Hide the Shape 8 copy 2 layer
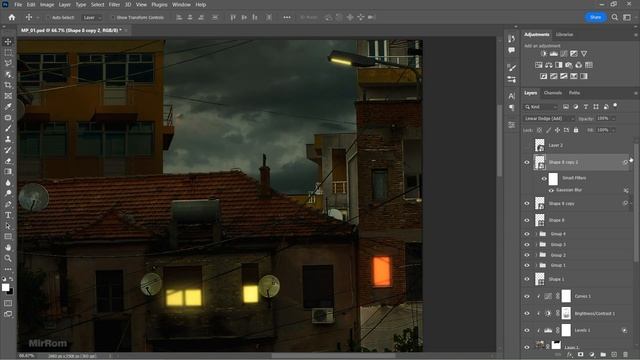 [527, 162]
